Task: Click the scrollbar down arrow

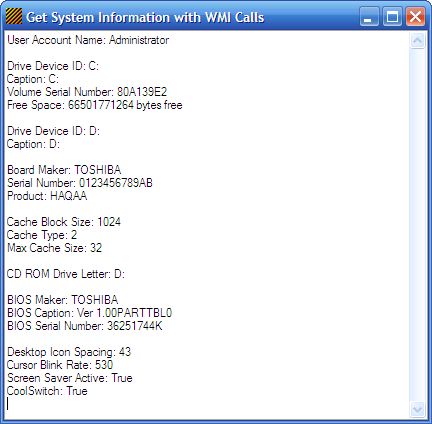Action: 418,409
